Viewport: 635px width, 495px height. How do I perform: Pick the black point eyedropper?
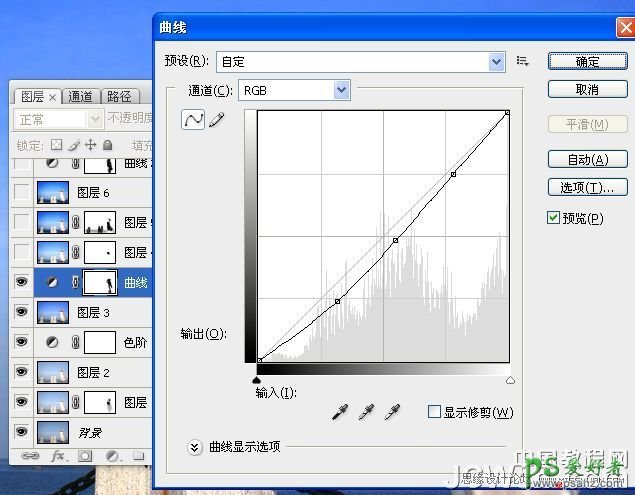(x=342, y=411)
